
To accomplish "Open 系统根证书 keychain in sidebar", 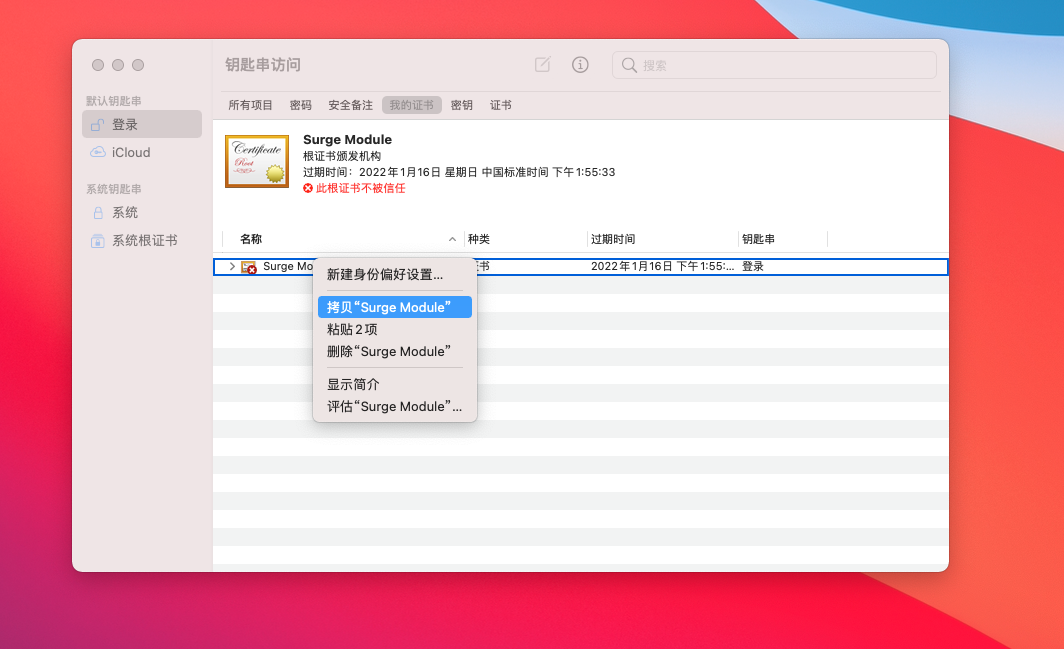I will (143, 241).
